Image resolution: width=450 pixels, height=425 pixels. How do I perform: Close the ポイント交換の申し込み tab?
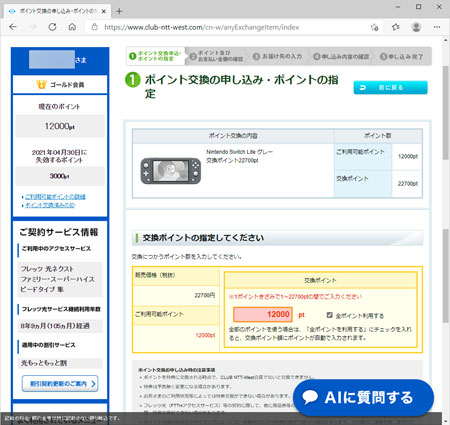(104, 11)
